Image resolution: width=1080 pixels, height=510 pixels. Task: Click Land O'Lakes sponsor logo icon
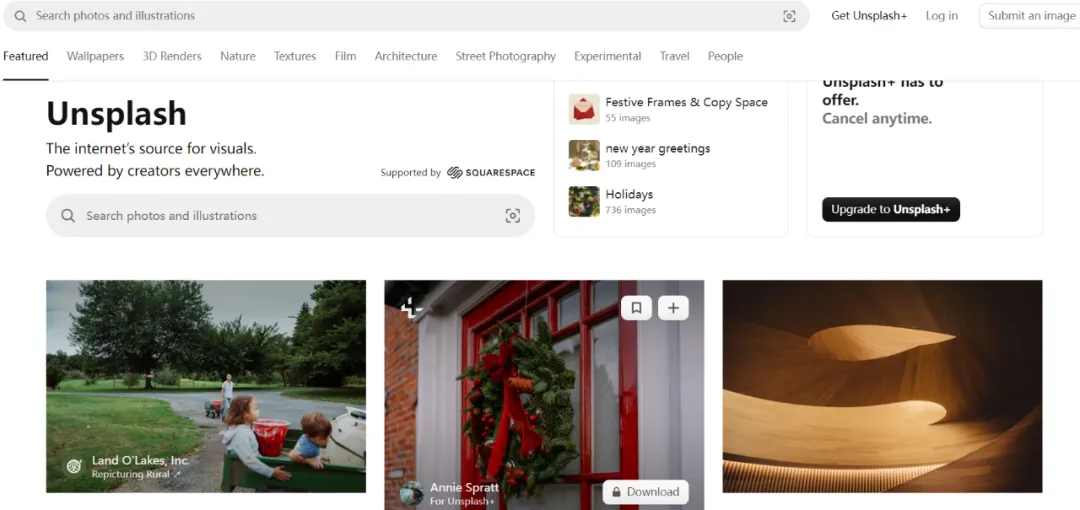tap(74, 466)
